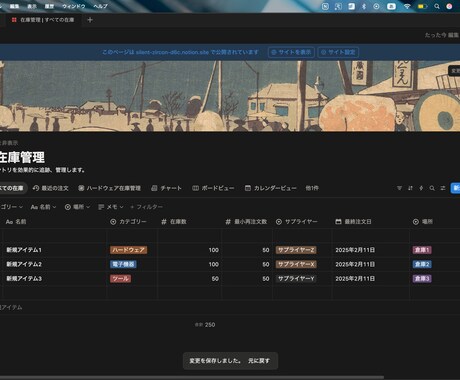This screenshot has width=460, height=380.
Task: Click the horizontal scrollbar at the bottom
Action: [192, 378]
